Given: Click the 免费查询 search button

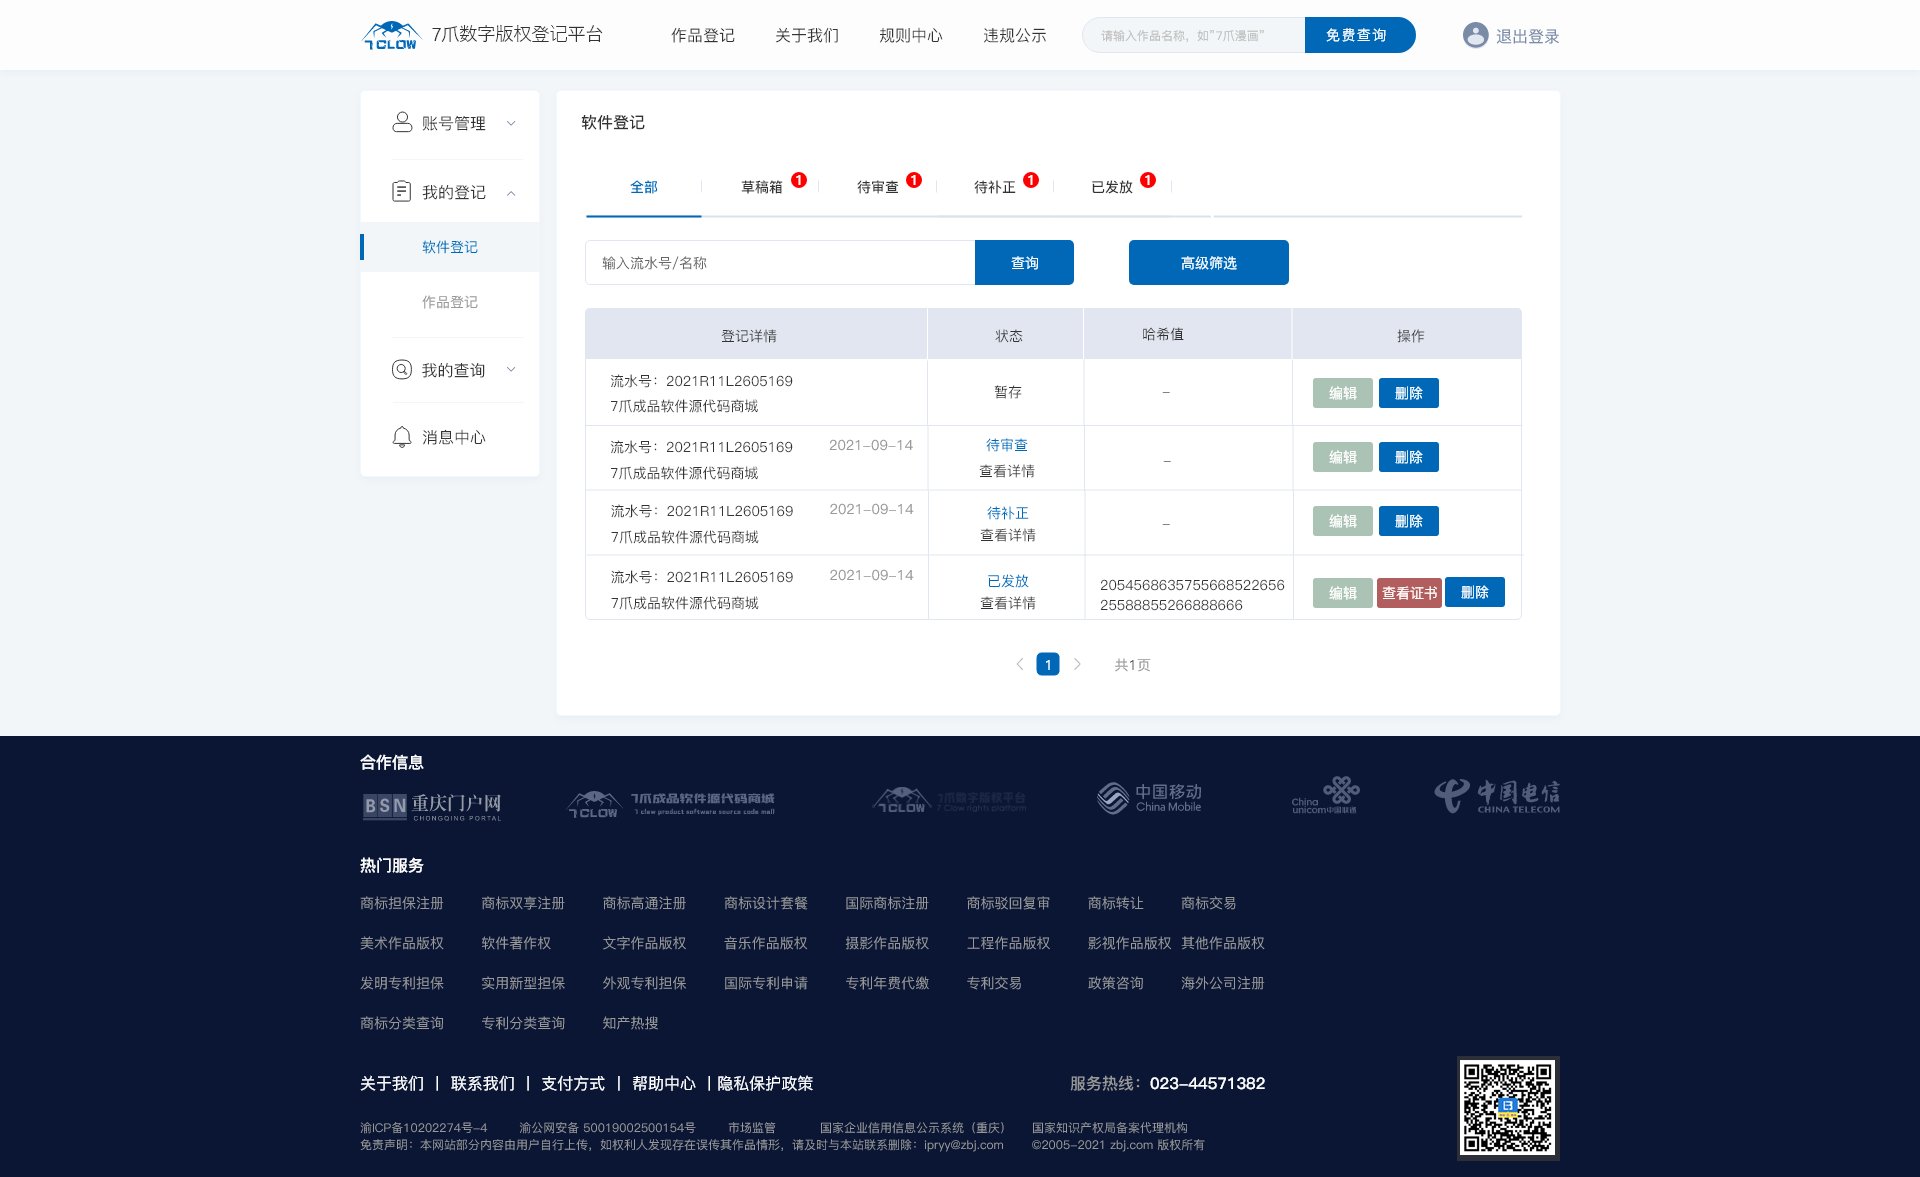Looking at the screenshot, I should point(1359,35).
